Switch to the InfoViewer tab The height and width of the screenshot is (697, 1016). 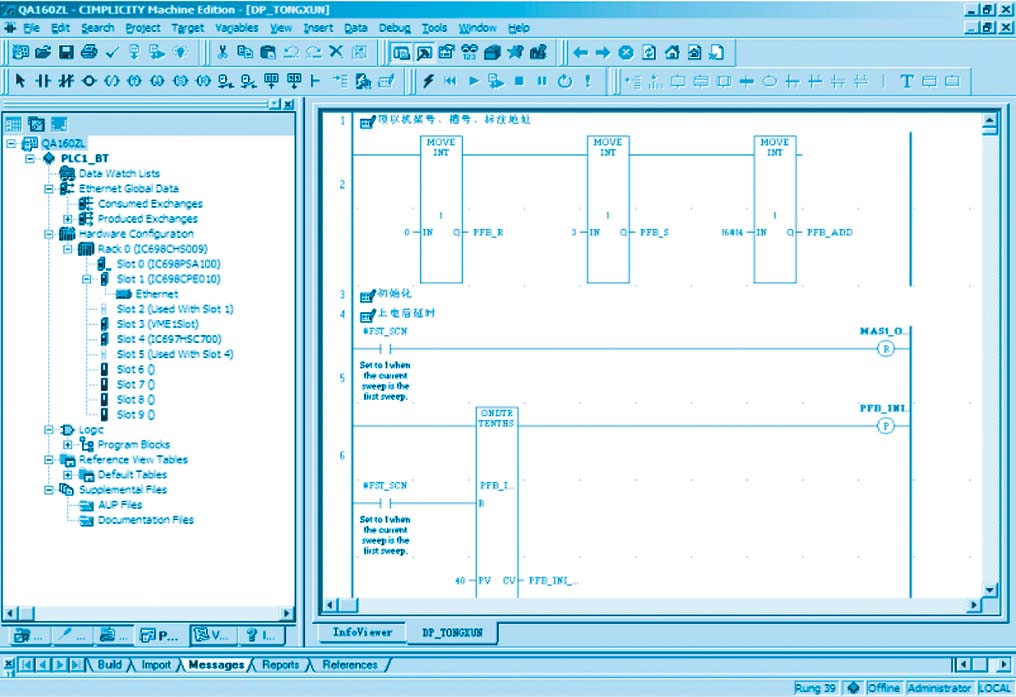pos(362,632)
